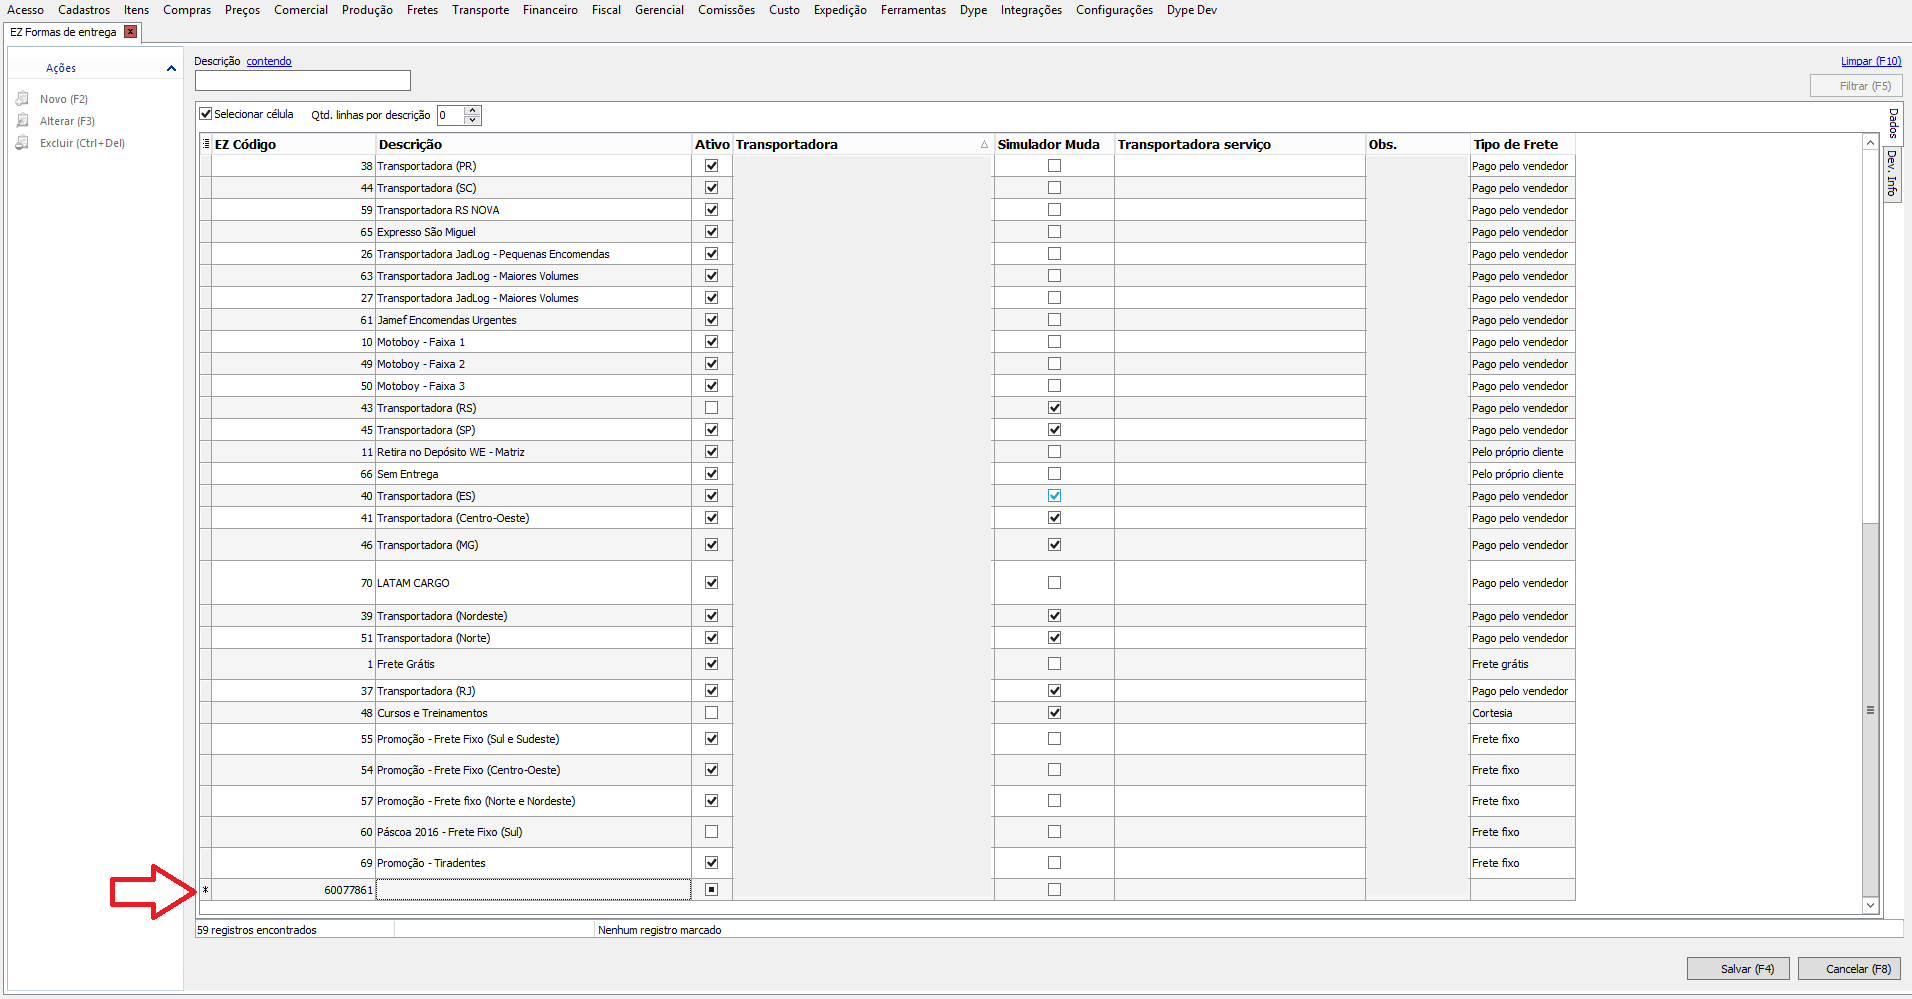Click the Salvar (F4) button
The height and width of the screenshot is (999, 1912).
(x=1738, y=969)
